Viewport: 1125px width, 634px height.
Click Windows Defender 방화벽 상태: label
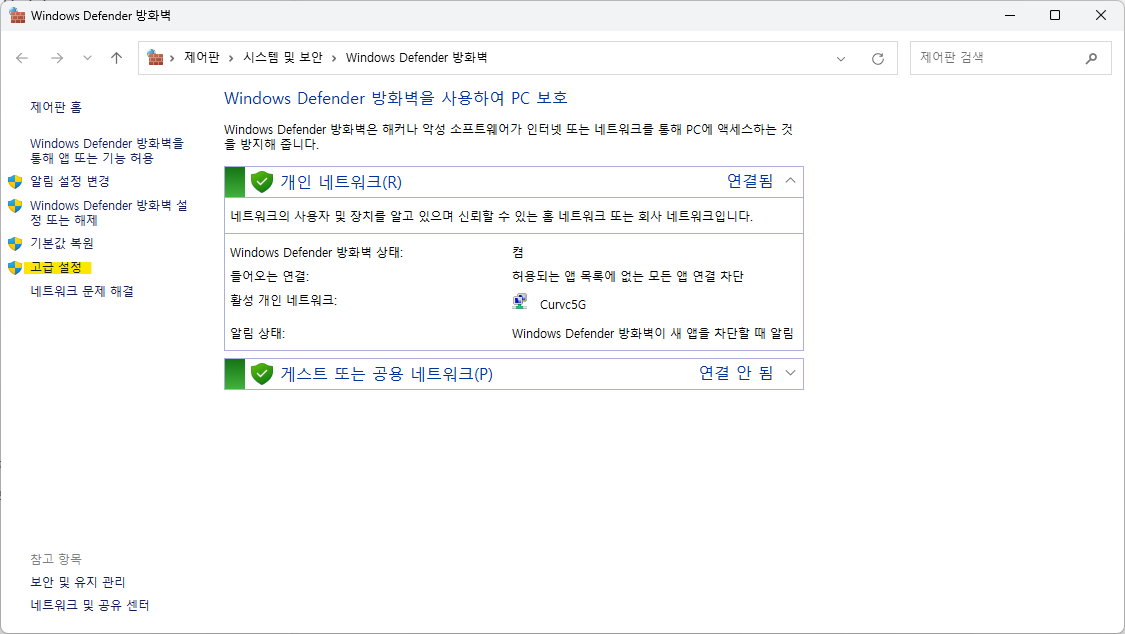tap(316, 252)
